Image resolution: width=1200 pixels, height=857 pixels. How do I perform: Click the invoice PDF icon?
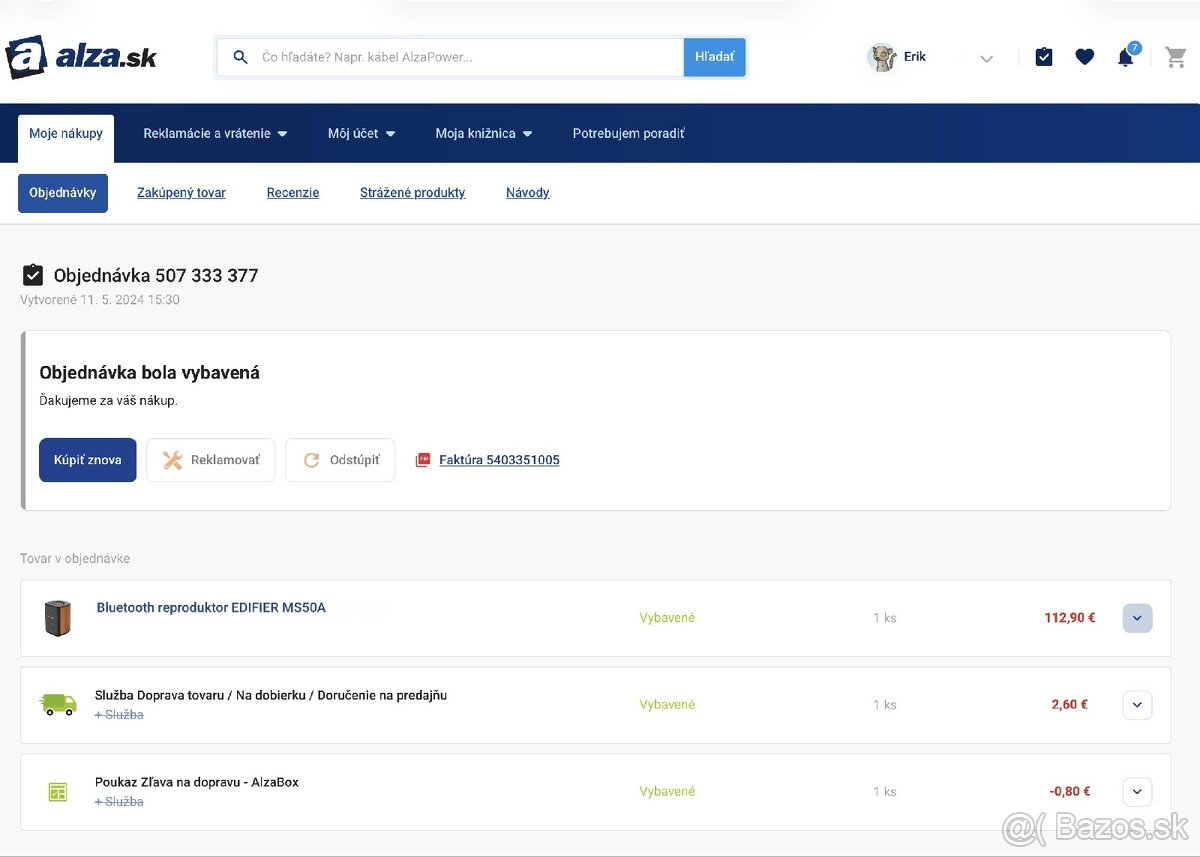pos(423,460)
